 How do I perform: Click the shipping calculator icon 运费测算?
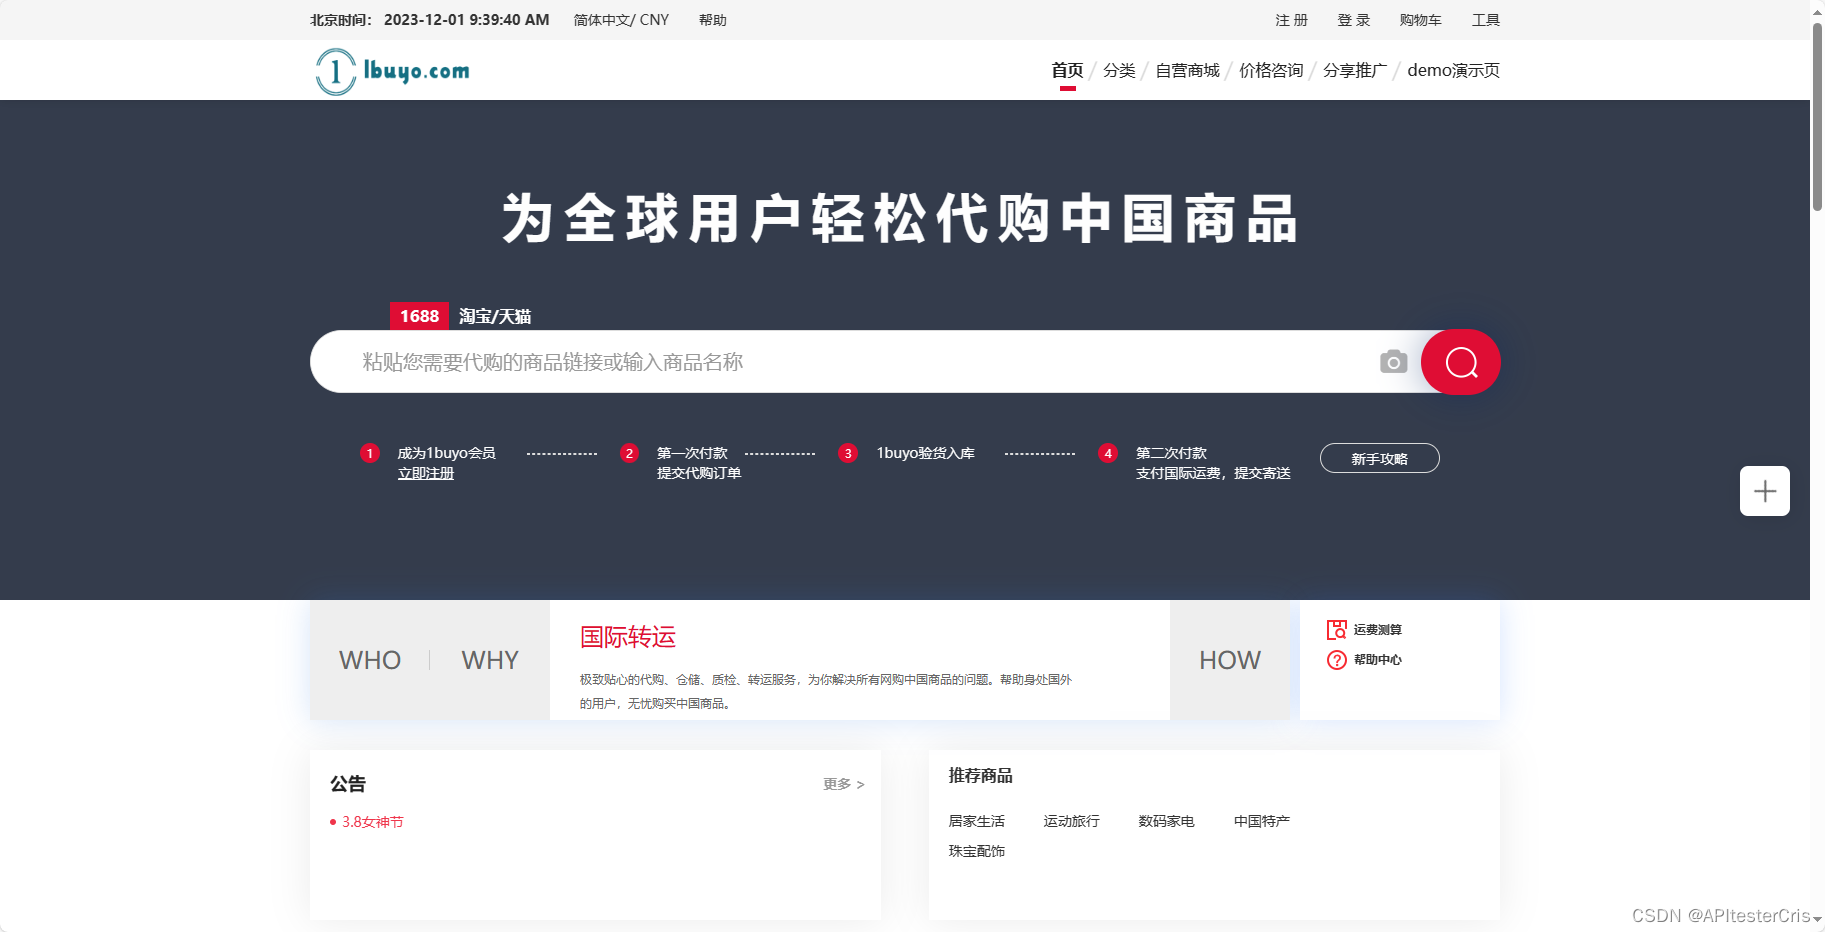pos(1337,629)
